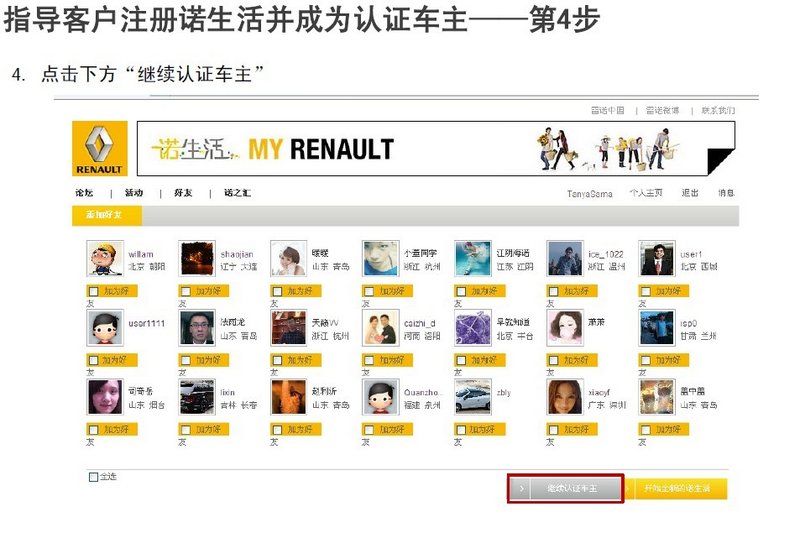Click the username text shaojian
The image size is (800, 538).
tap(237, 254)
